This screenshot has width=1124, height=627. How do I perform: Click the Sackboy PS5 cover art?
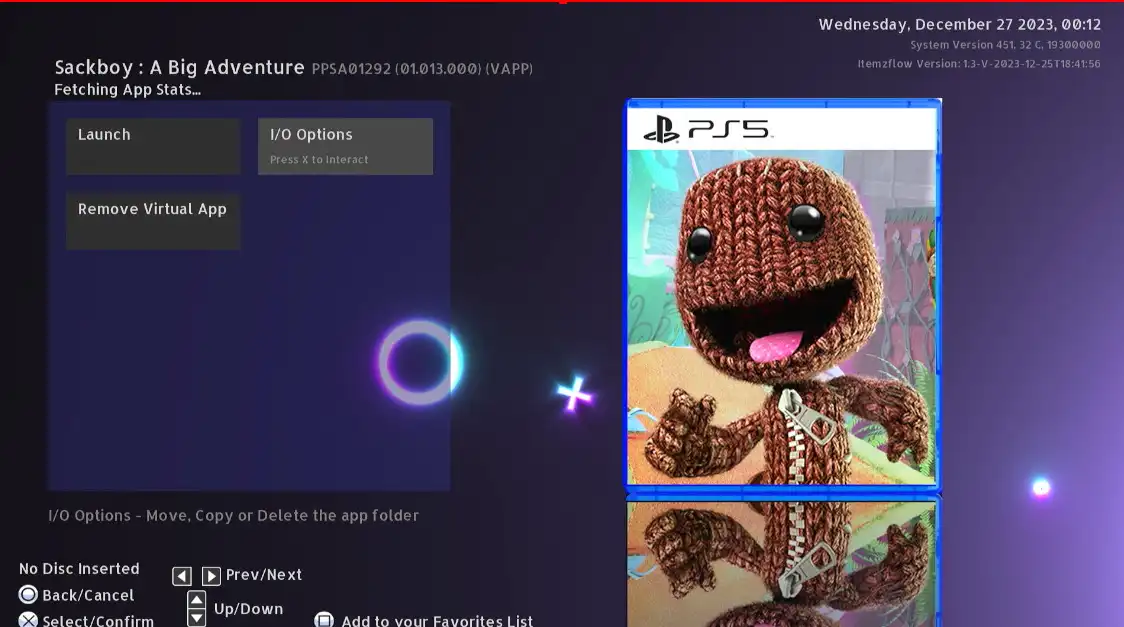[784, 295]
